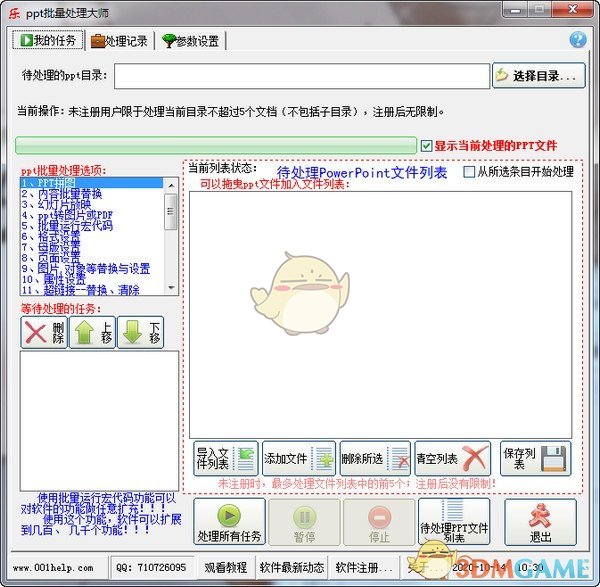The width and height of the screenshot is (600, 587).
Task: Start 处理所有任务 with the play button
Action: pyautogui.click(x=229, y=522)
